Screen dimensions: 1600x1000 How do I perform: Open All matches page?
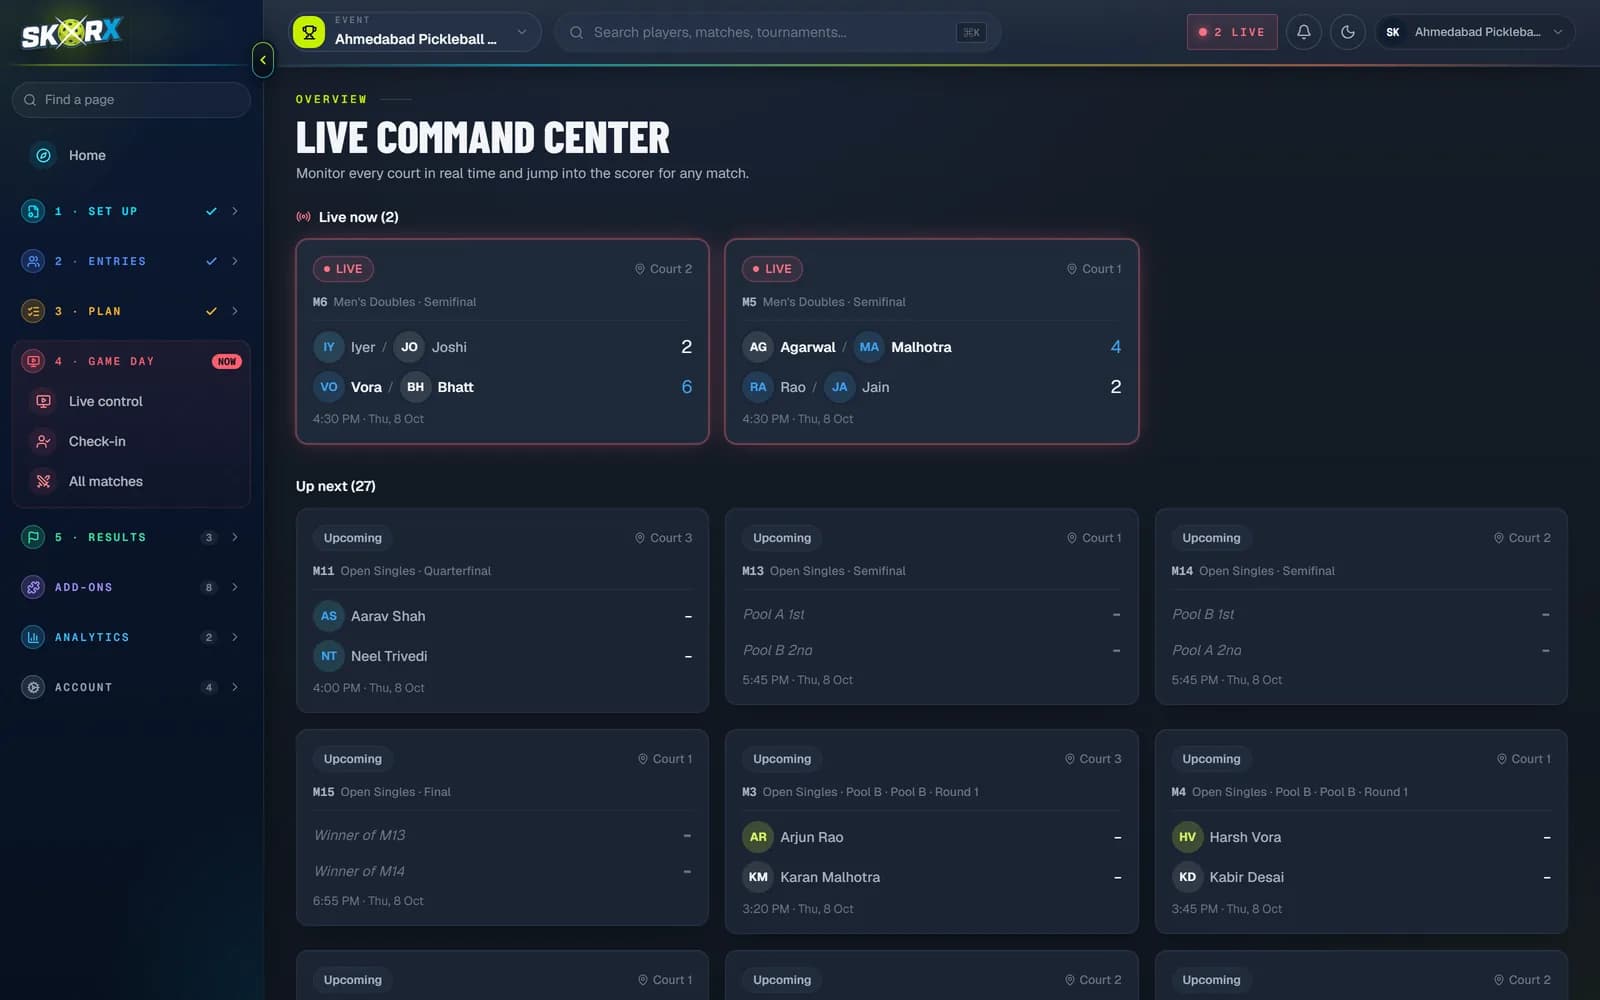131,481
